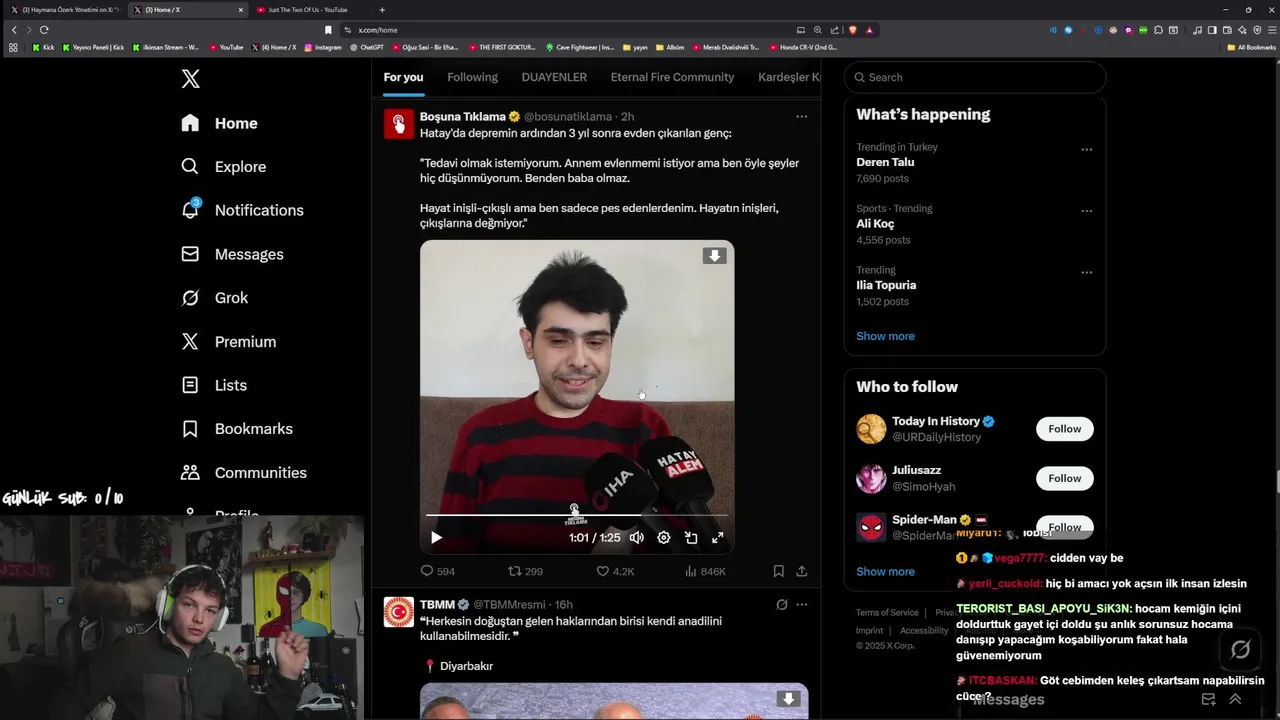This screenshot has height=720, width=1280.
Task: Switch to the DUAYENLER tab
Action: click(554, 77)
